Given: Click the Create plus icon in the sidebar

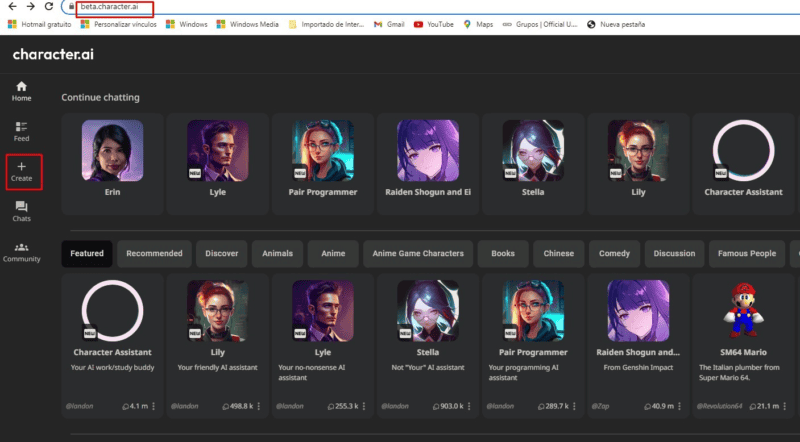Looking at the screenshot, I should click(x=21, y=166).
